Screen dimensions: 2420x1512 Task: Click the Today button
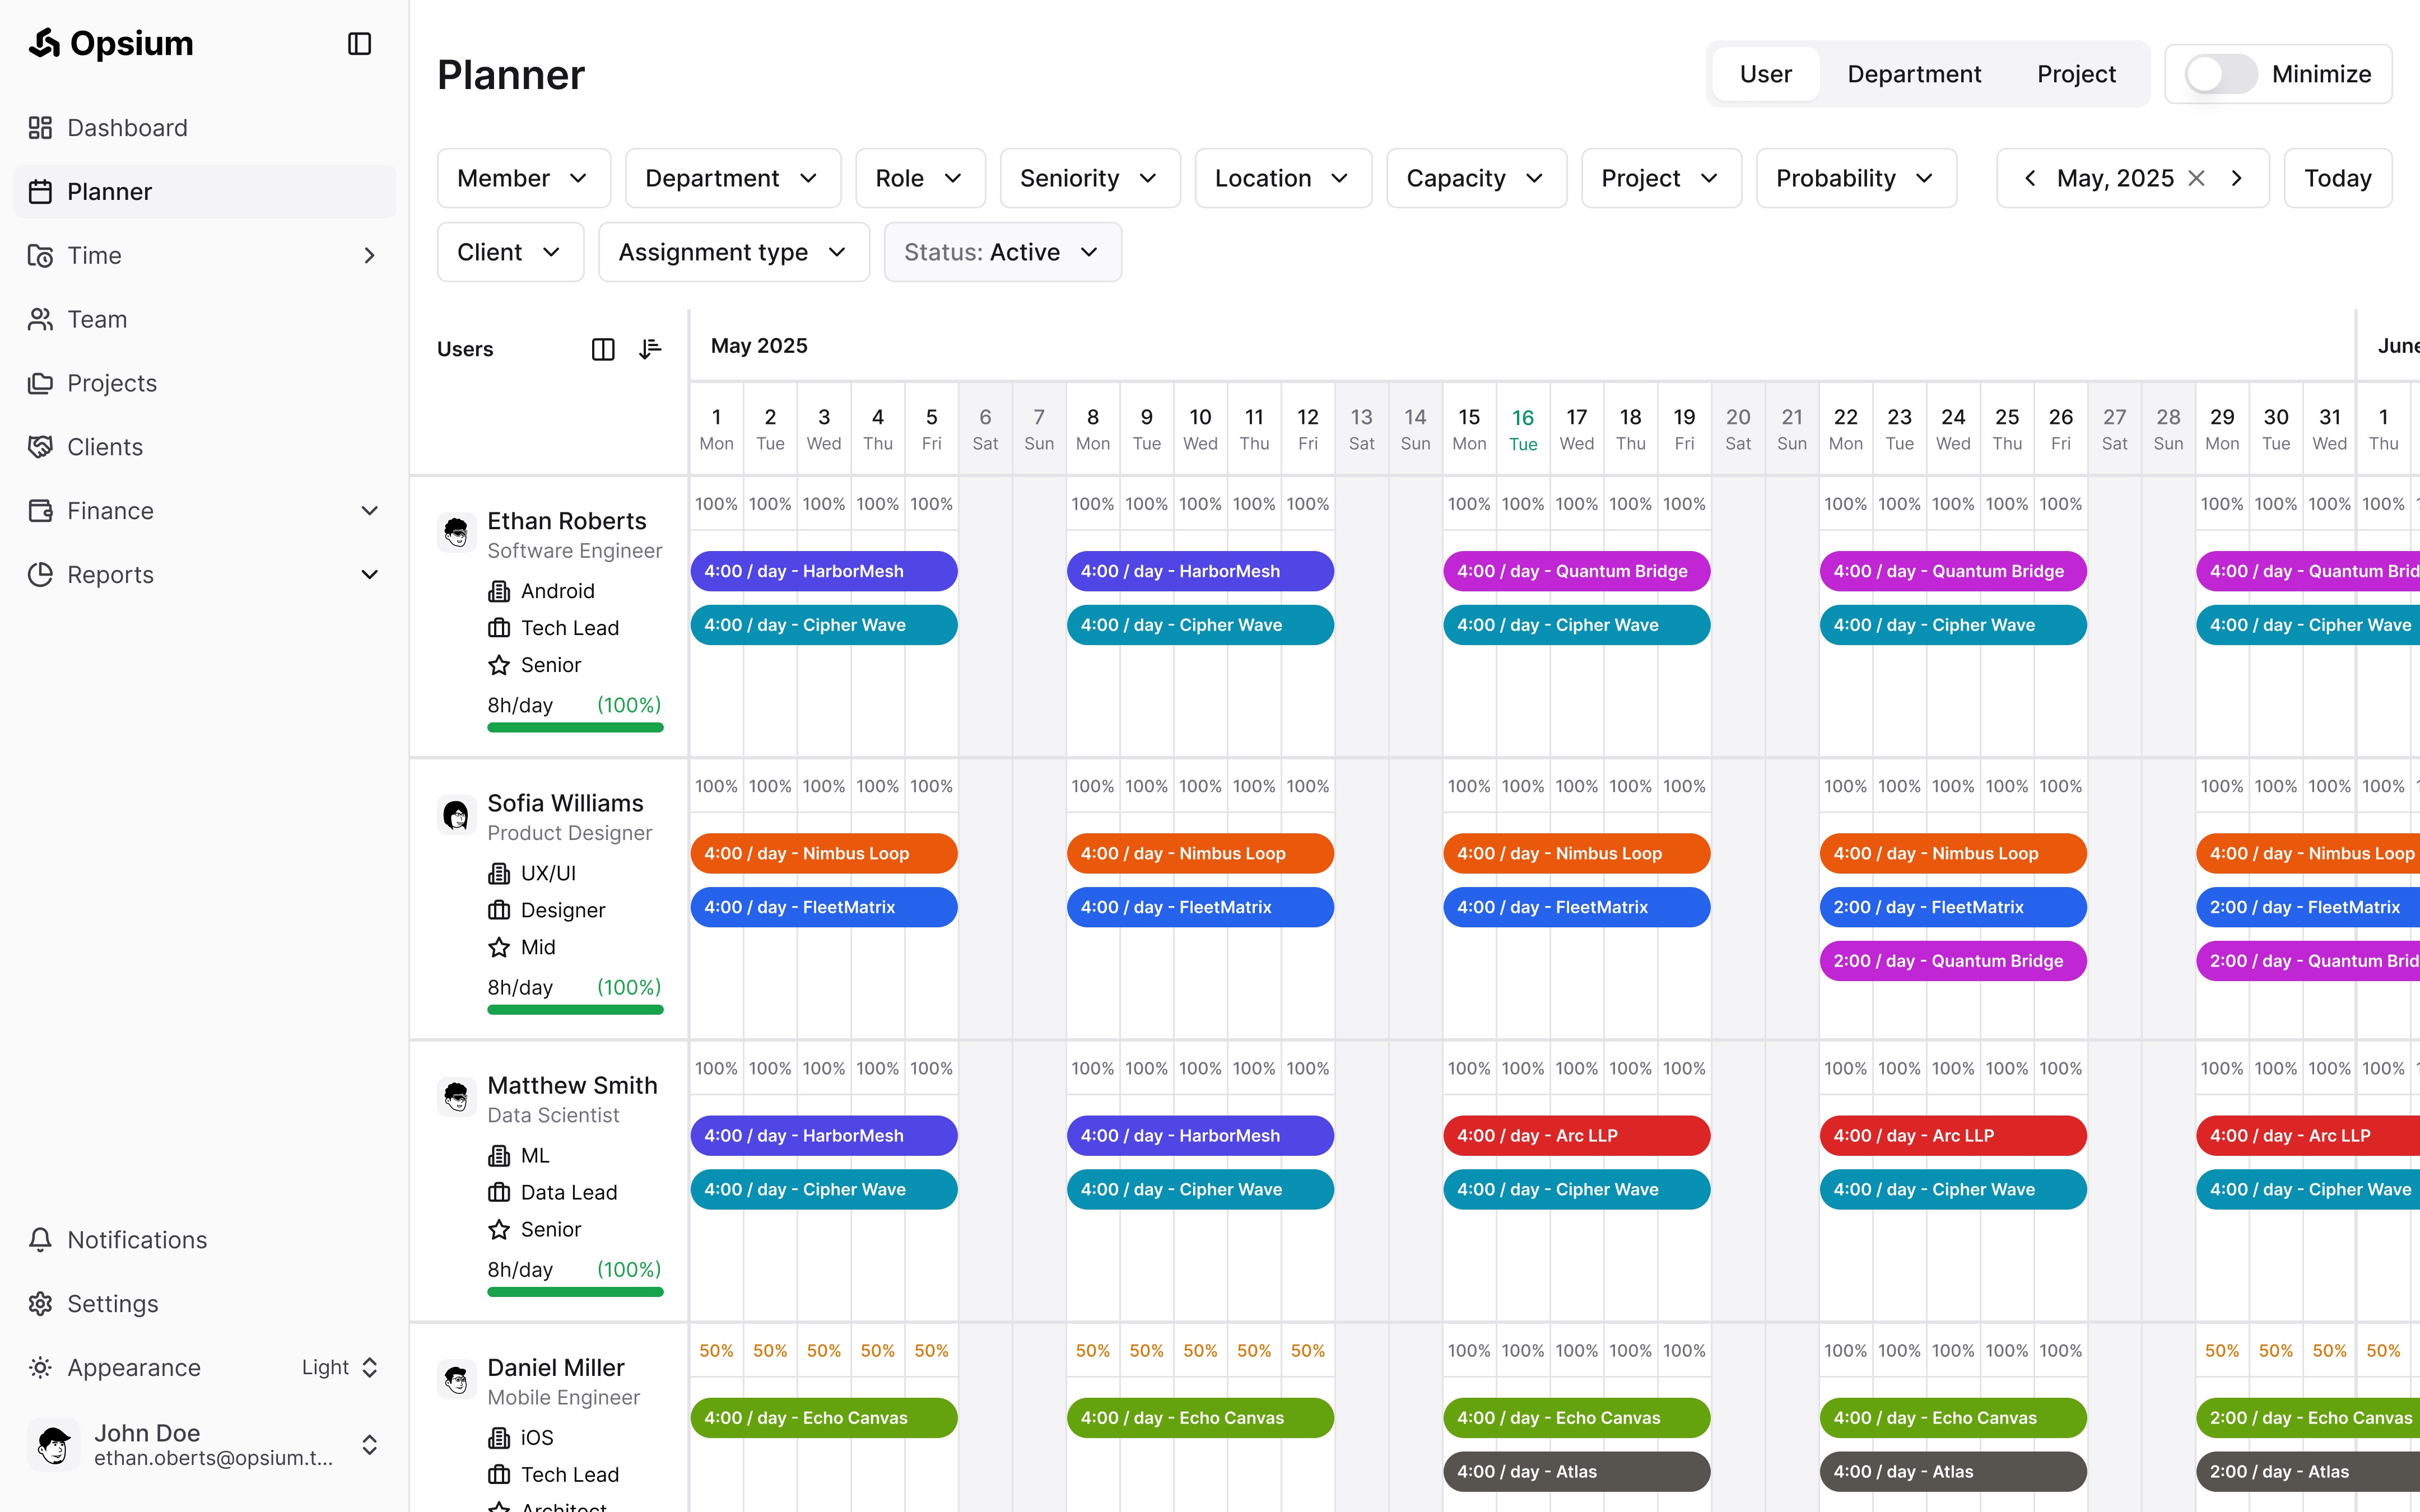2337,178
